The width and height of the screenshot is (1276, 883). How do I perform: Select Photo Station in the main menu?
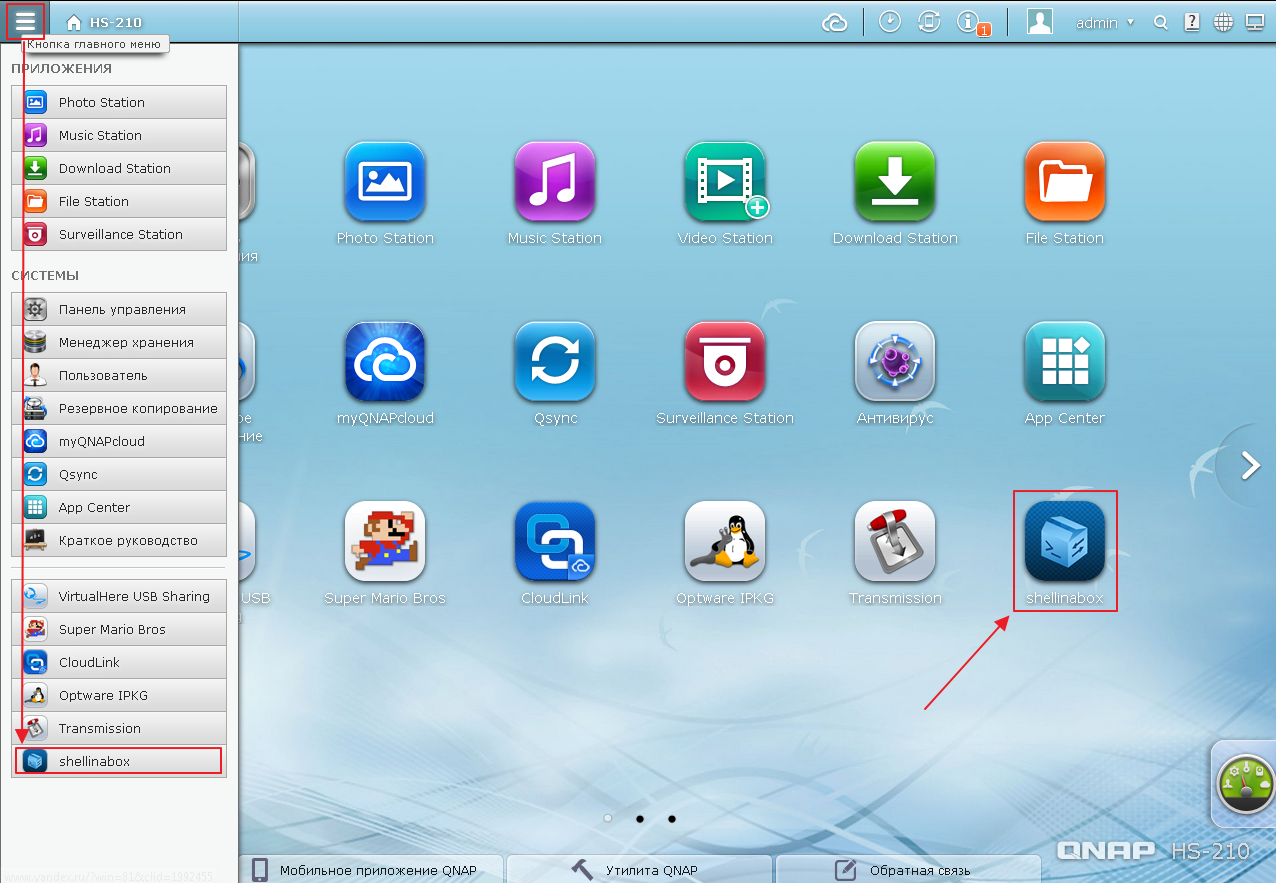119,102
